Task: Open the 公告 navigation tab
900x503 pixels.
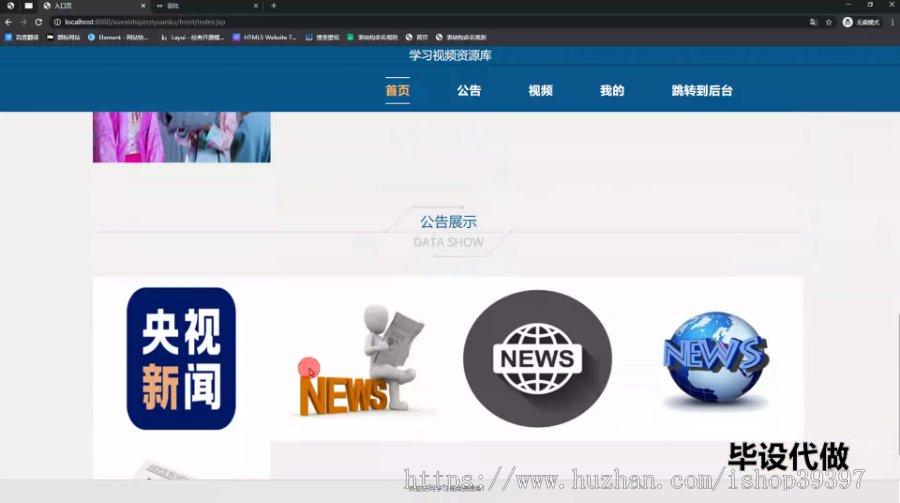Action: coord(469,90)
